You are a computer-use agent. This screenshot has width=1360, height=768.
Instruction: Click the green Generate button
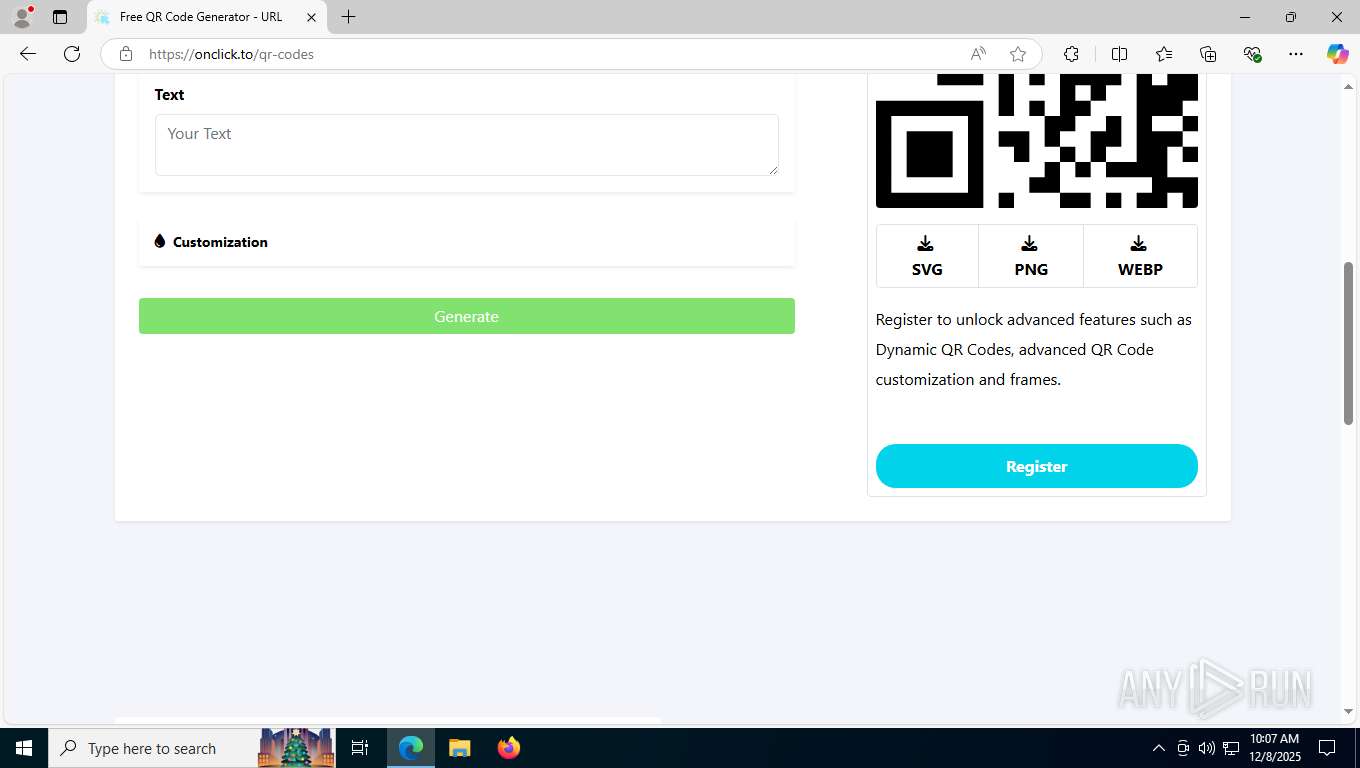coord(466,316)
